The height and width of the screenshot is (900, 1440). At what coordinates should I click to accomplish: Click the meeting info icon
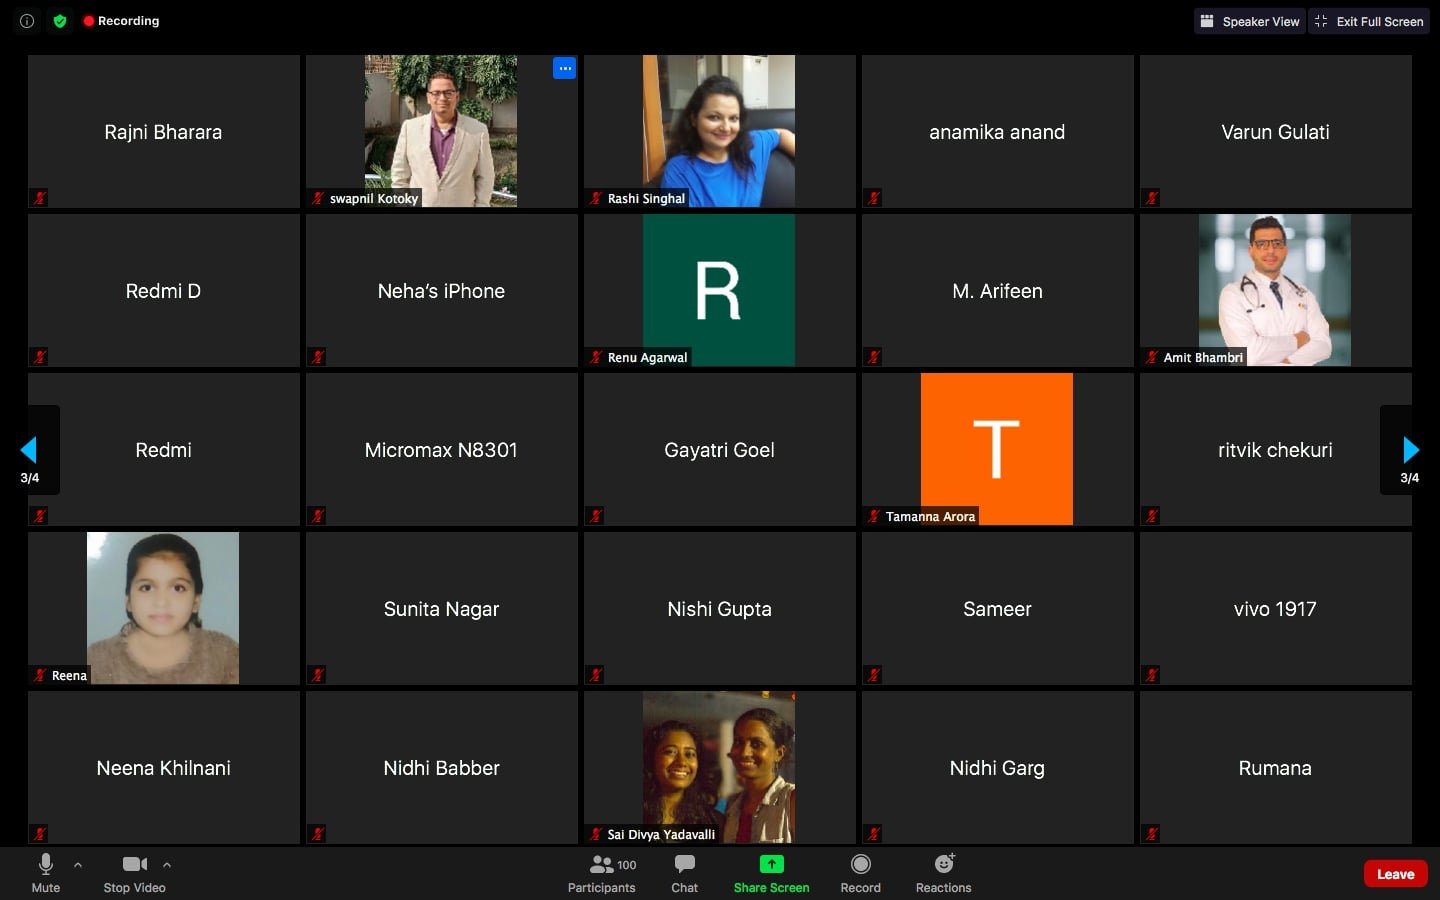click(x=27, y=21)
